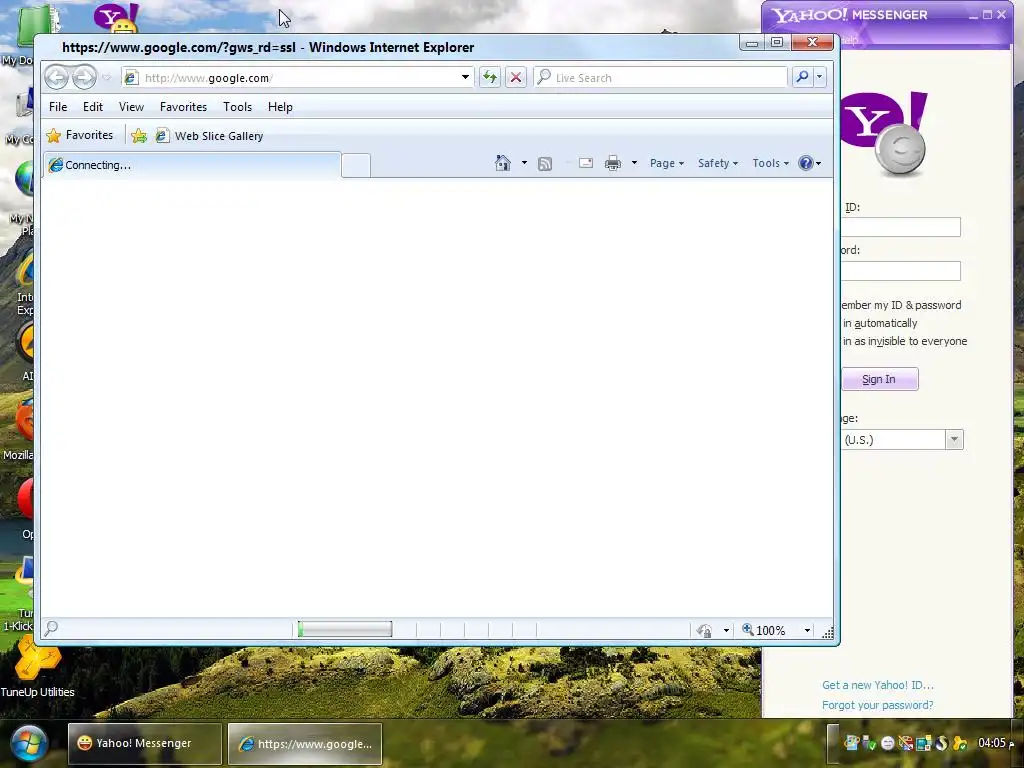The image size is (1024, 768).
Task: Click the Yahoo Messenger desktop shortcut icon
Action: pos(117,18)
